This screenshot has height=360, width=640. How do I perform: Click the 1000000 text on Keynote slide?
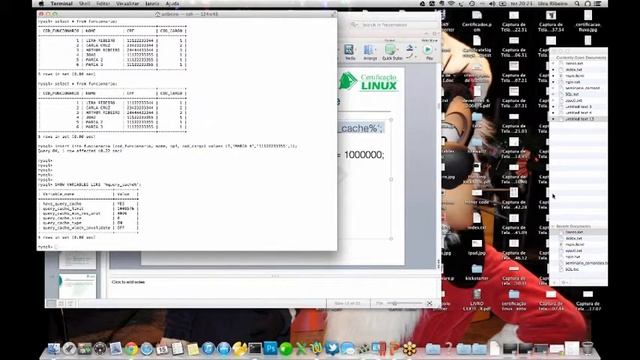(364, 155)
